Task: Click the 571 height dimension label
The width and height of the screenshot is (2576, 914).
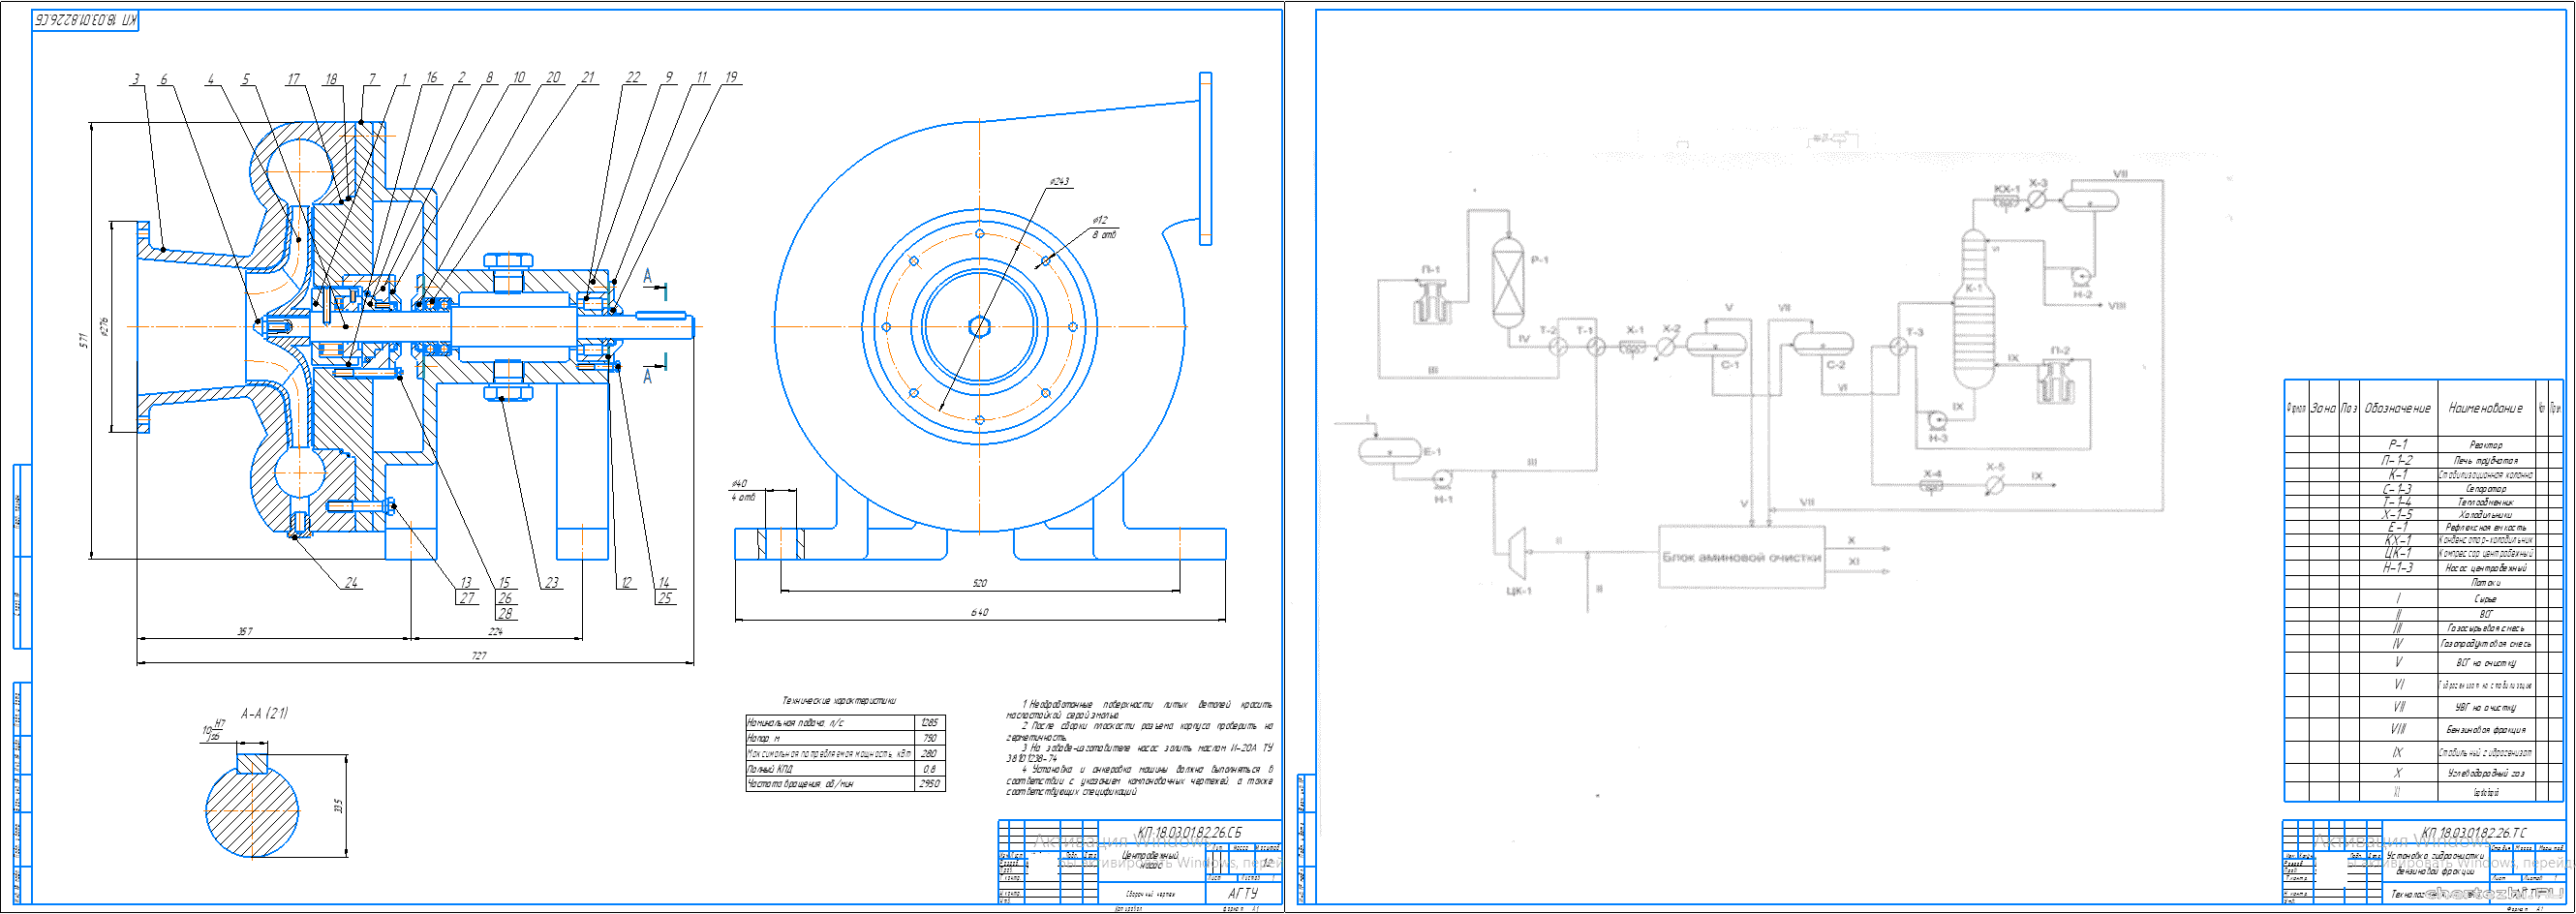Action: (x=84, y=340)
